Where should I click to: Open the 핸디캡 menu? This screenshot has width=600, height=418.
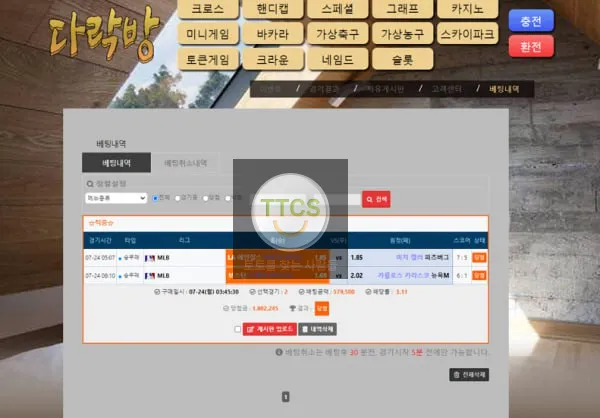pyautogui.click(x=272, y=9)
